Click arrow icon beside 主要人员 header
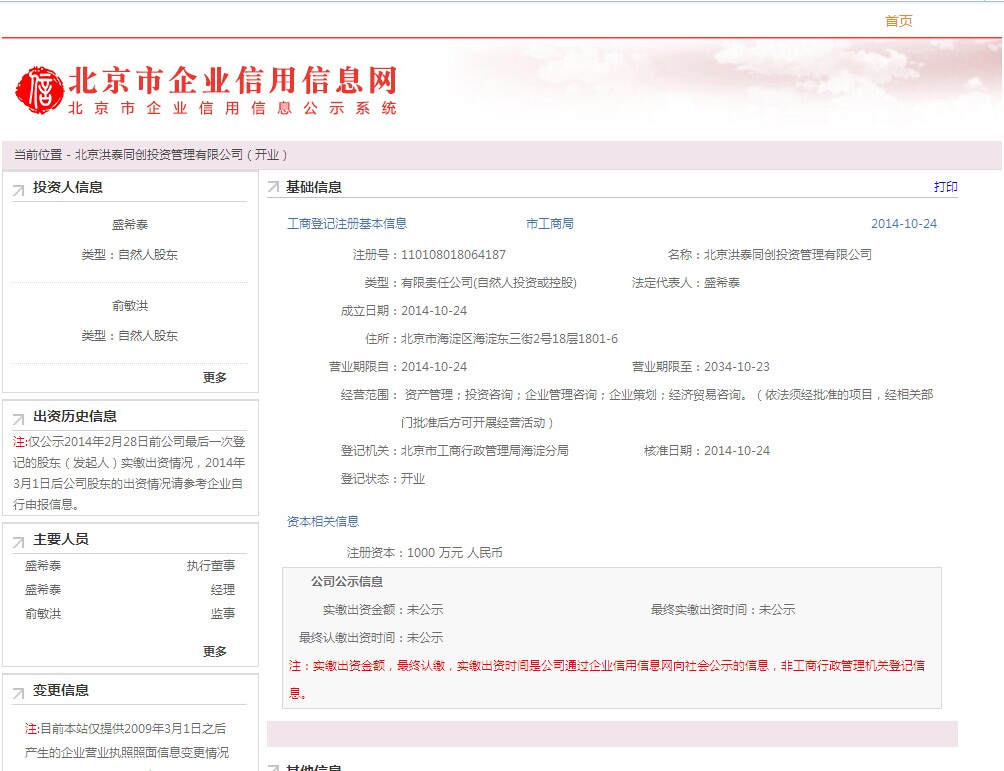 coord(19,541)
